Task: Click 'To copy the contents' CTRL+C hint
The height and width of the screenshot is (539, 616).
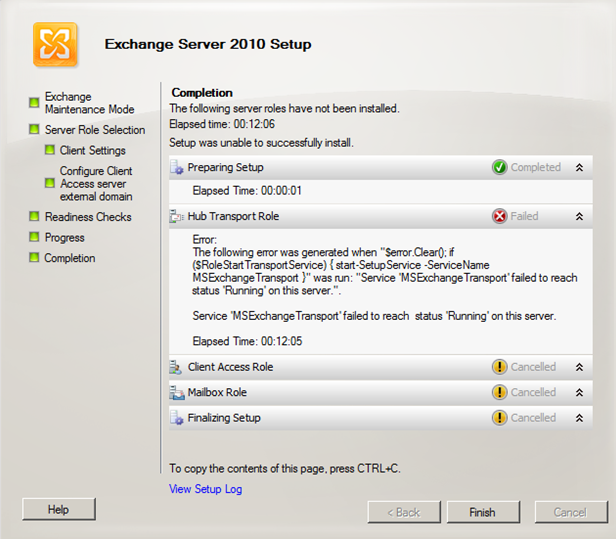Action: (x=285, y=469)
